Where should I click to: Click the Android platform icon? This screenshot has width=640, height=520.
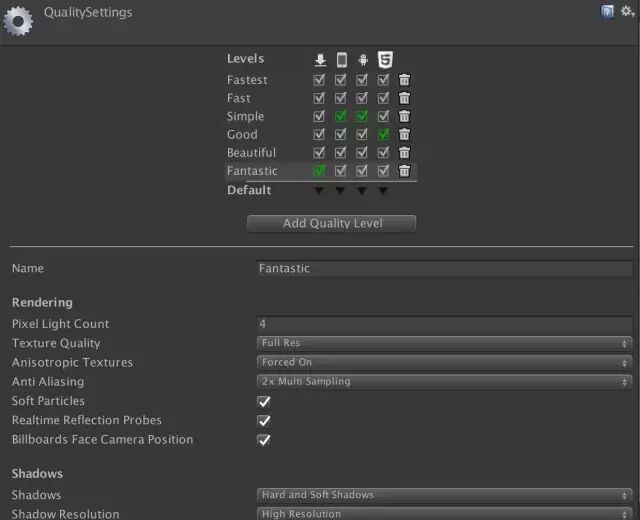(x=362, y=60)
